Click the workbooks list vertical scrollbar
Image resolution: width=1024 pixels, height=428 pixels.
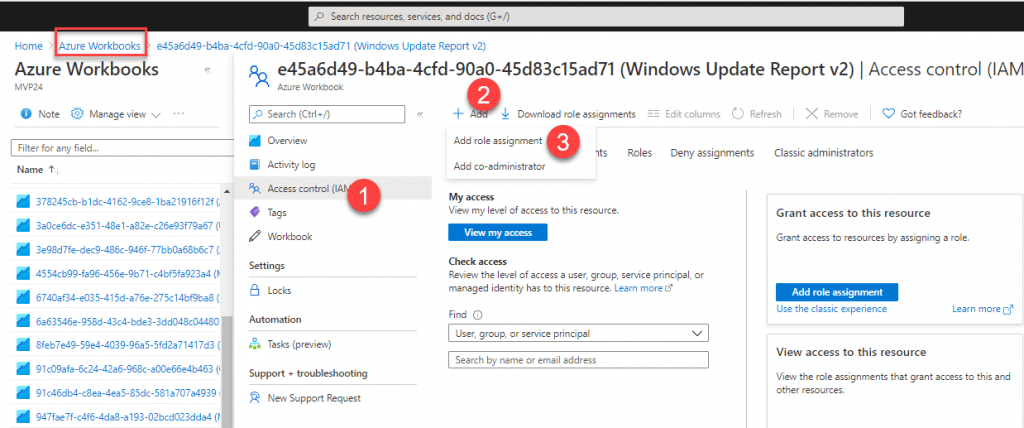coord(227,369)
